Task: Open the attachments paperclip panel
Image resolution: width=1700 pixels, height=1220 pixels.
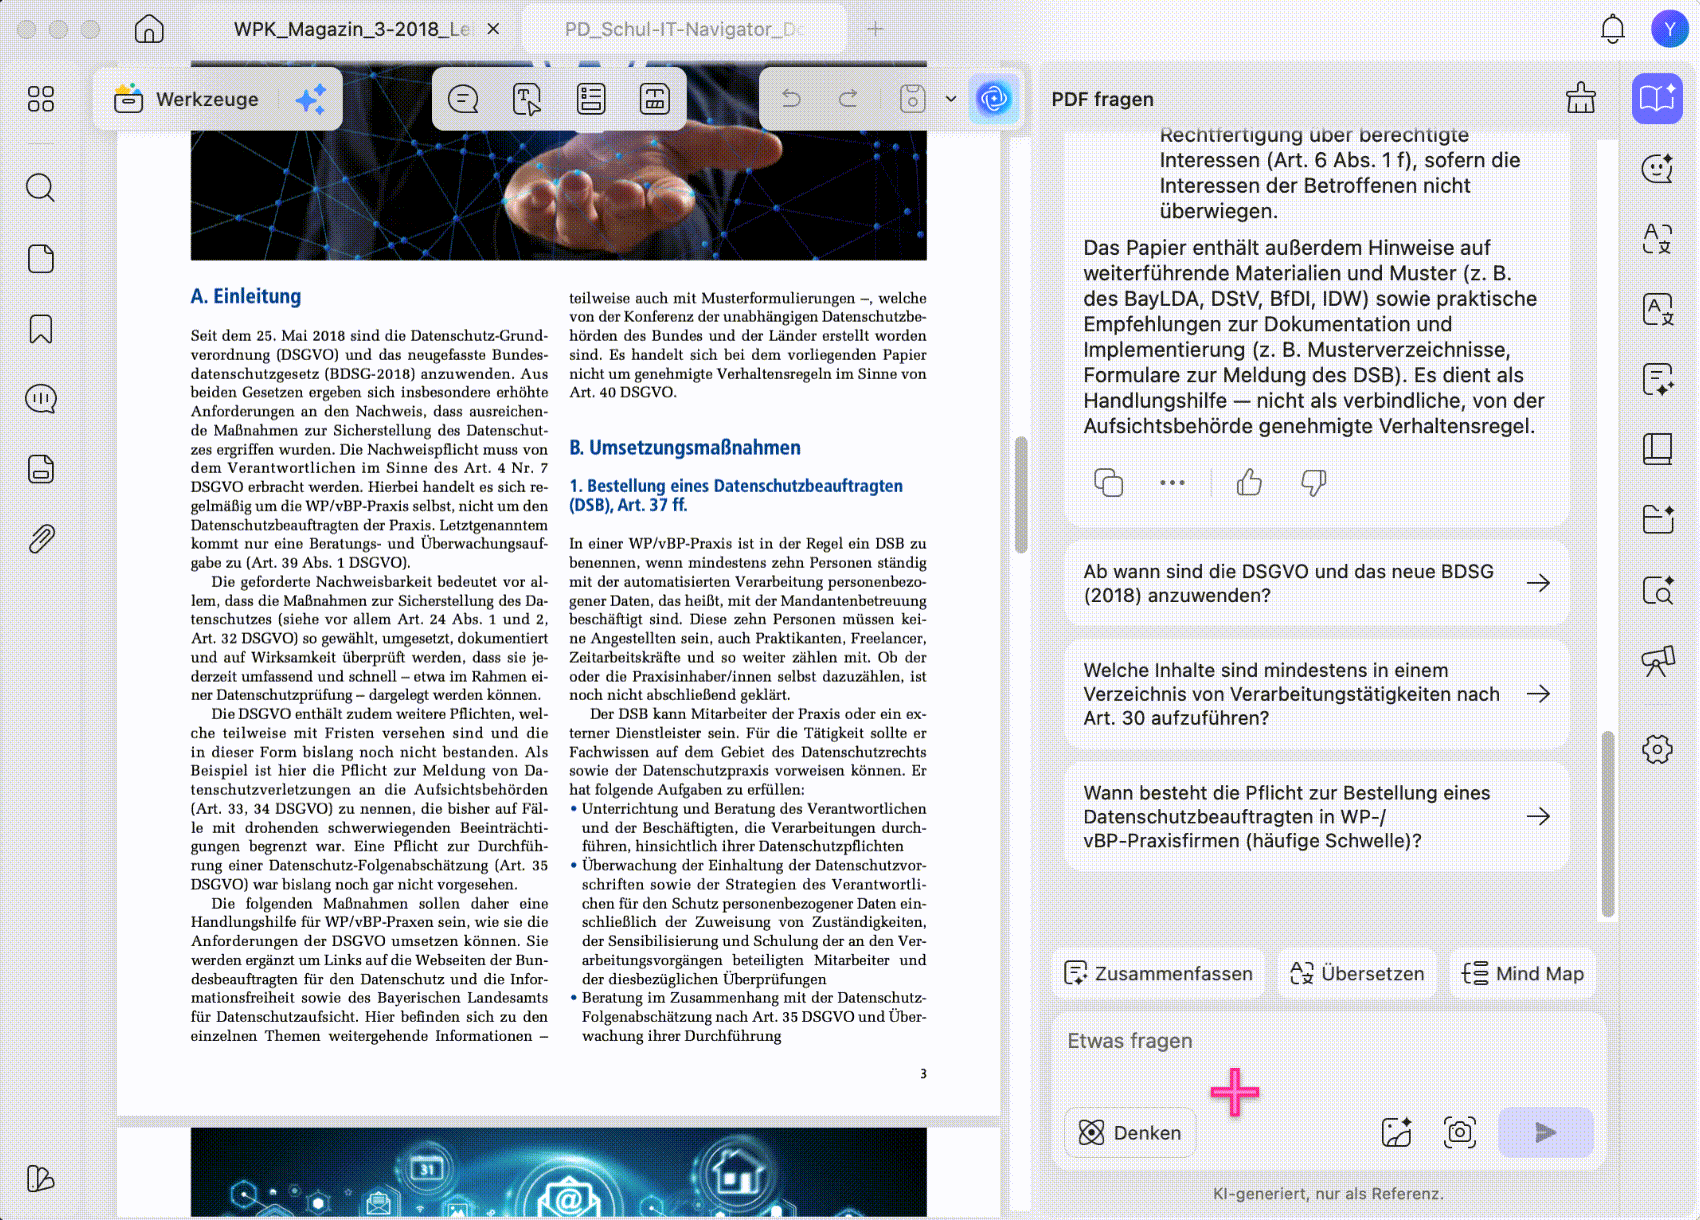Action: coord(41,539)
